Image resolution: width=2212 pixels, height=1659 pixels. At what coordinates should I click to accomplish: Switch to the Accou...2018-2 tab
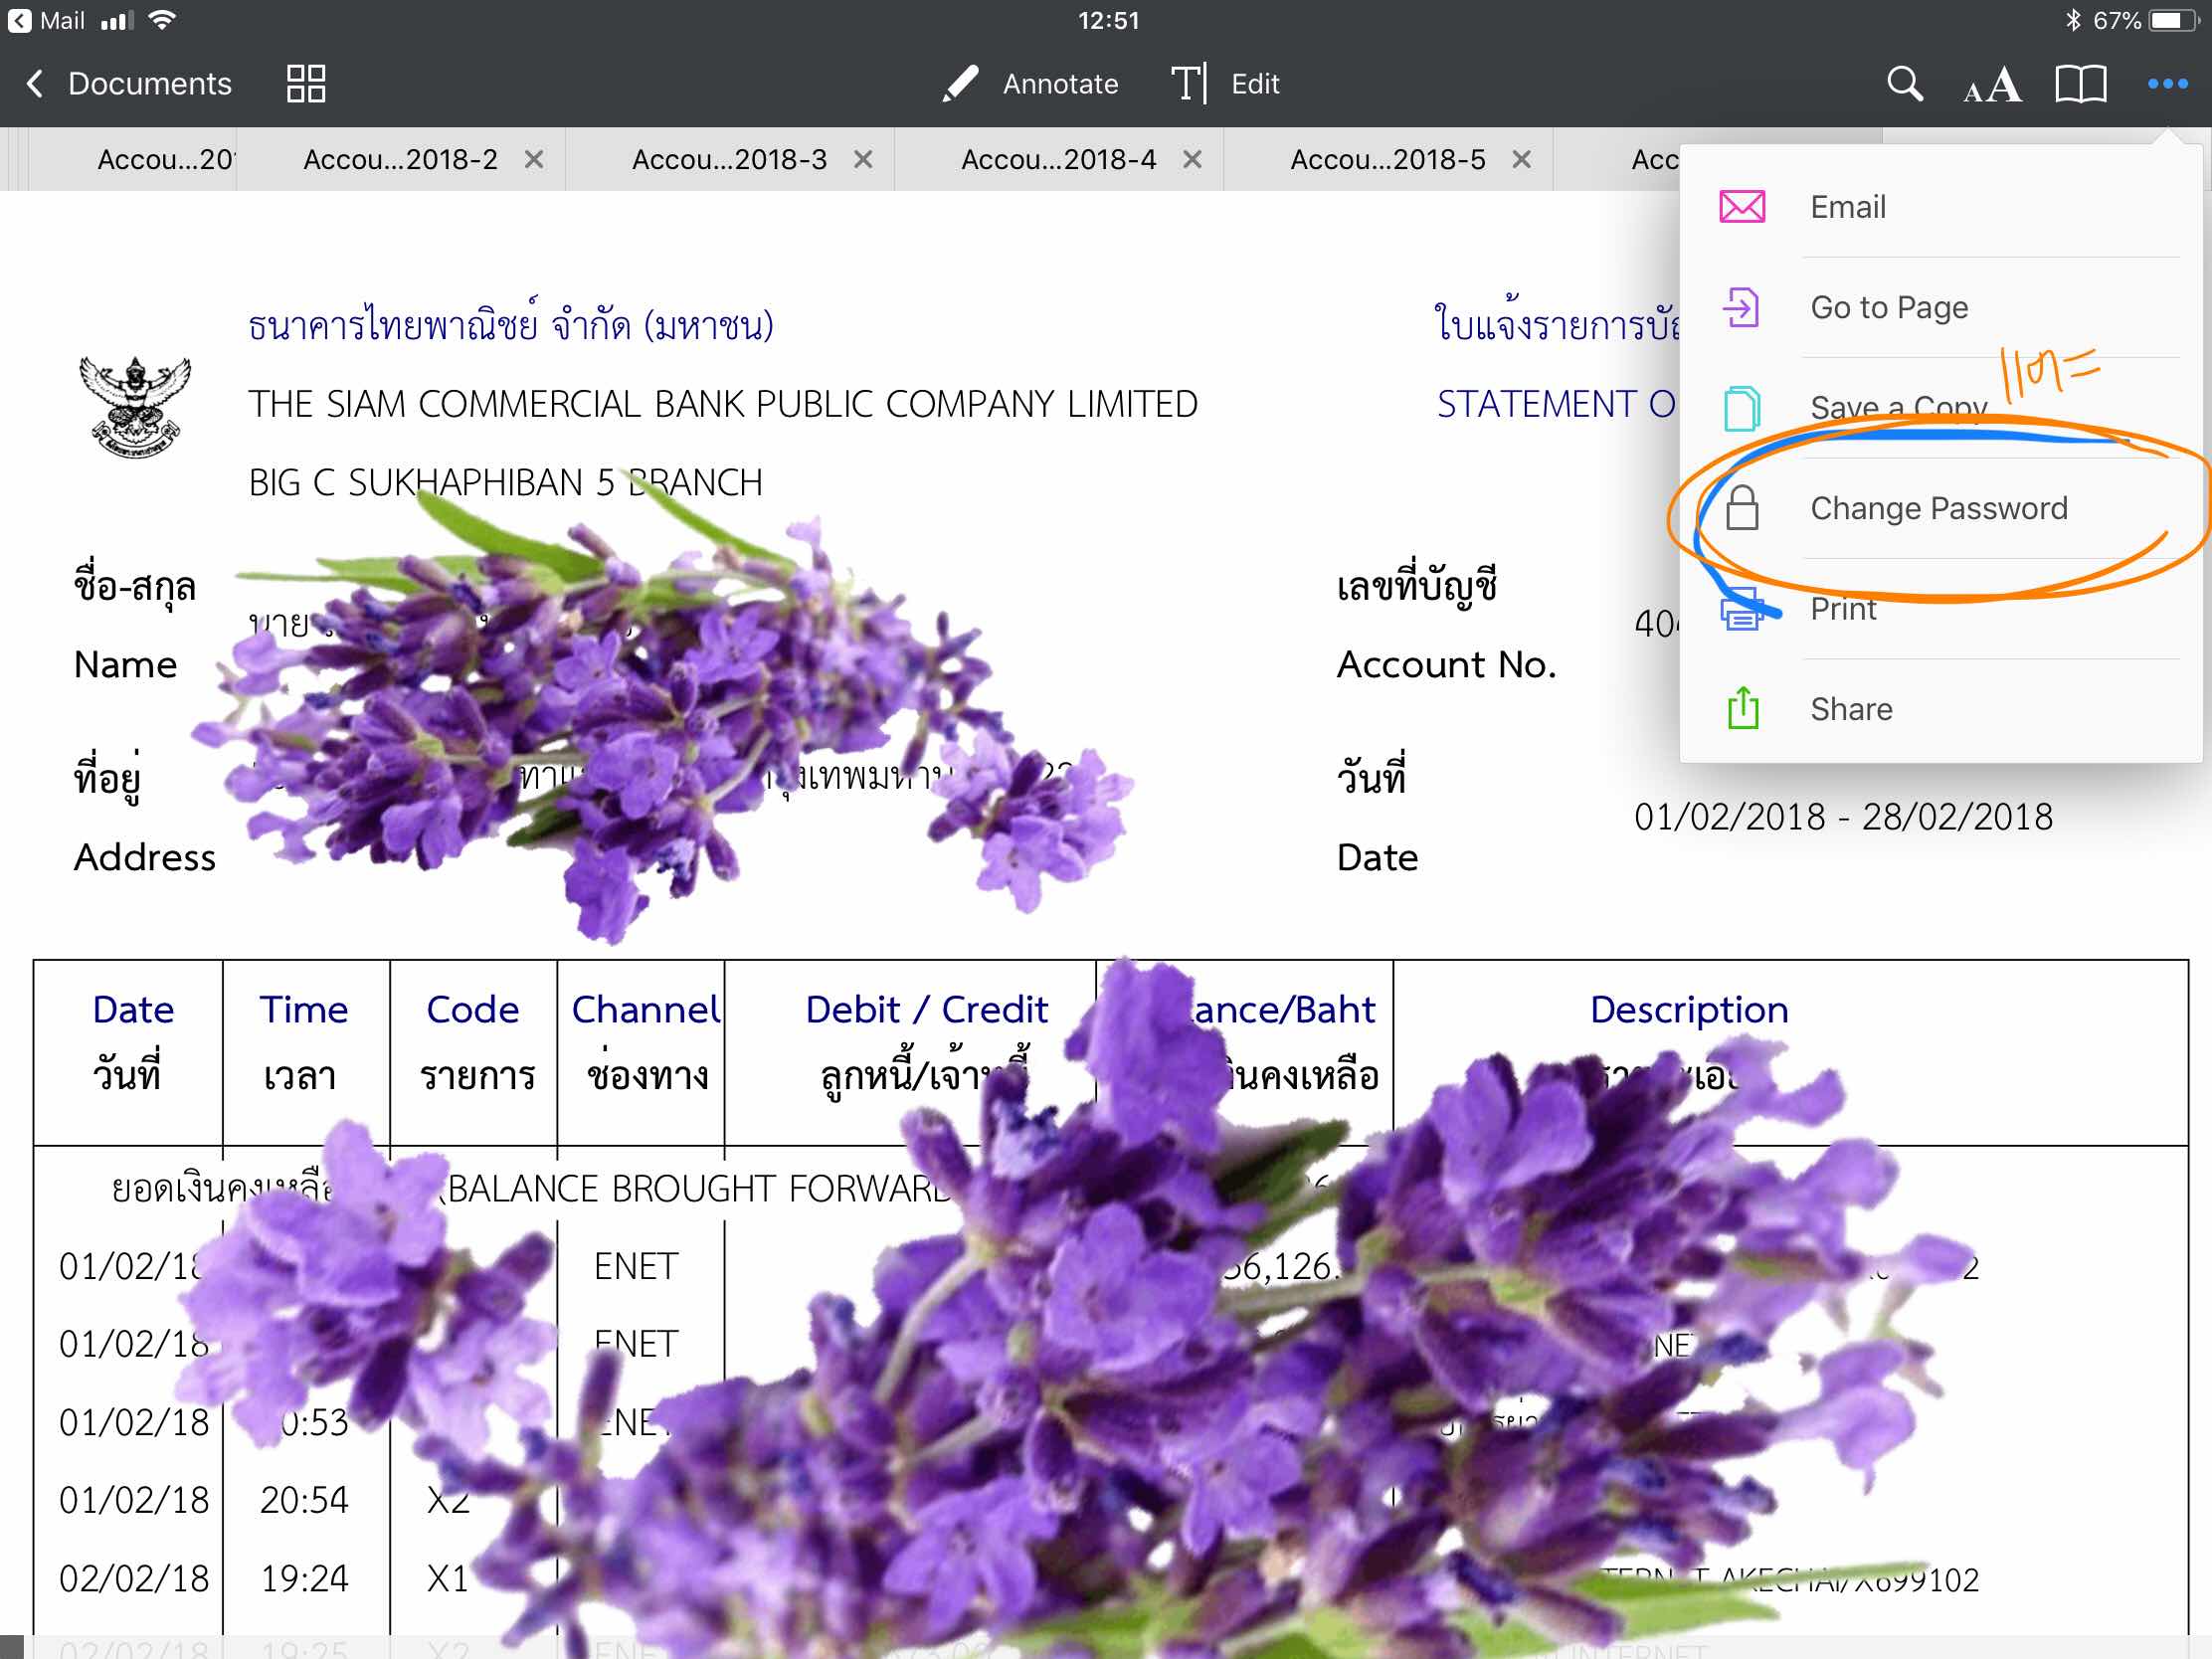tap(401, 160)
